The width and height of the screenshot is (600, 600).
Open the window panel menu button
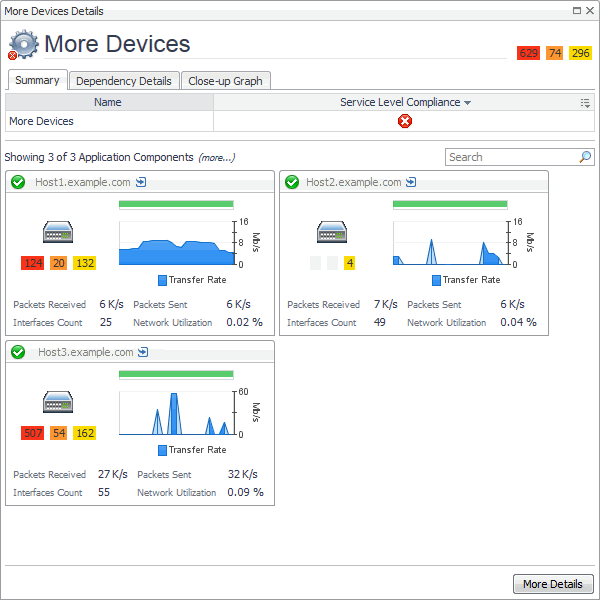coord(577,10)
